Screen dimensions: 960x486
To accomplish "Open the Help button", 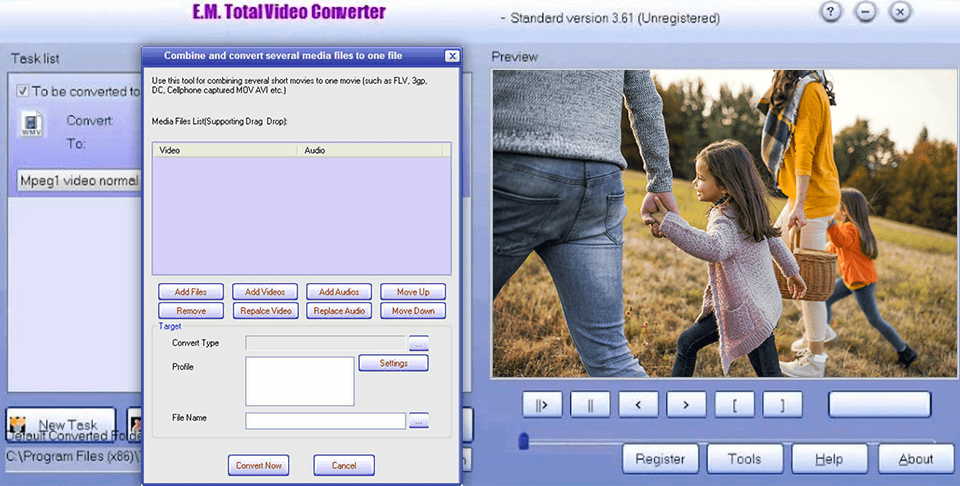I will [x=830, y=459].
